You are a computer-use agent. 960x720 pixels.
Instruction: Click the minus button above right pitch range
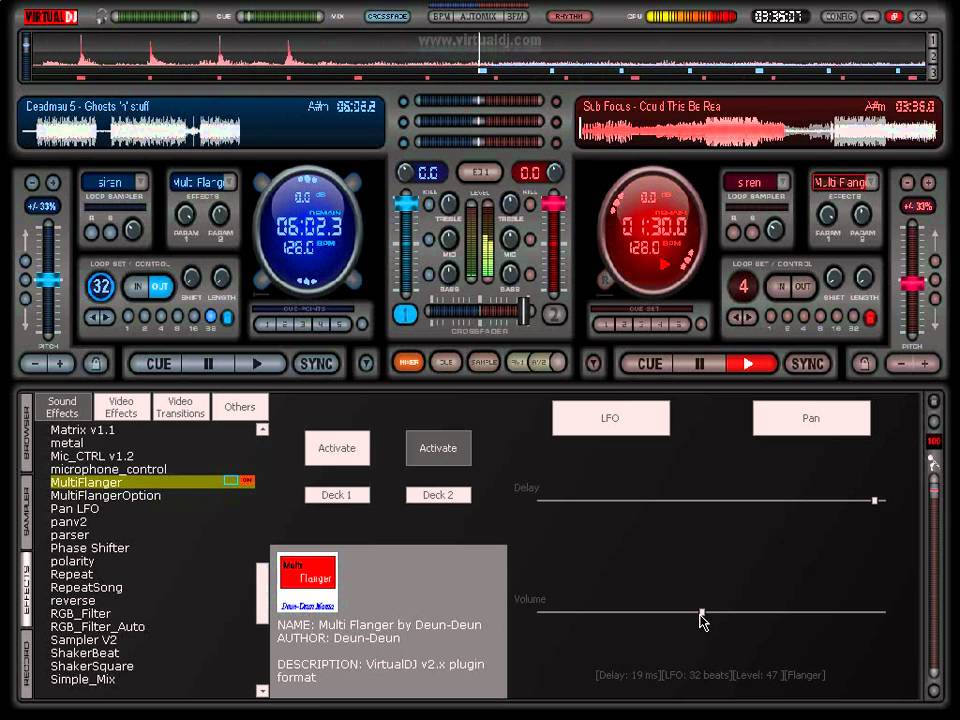click(x=907, y=182)
